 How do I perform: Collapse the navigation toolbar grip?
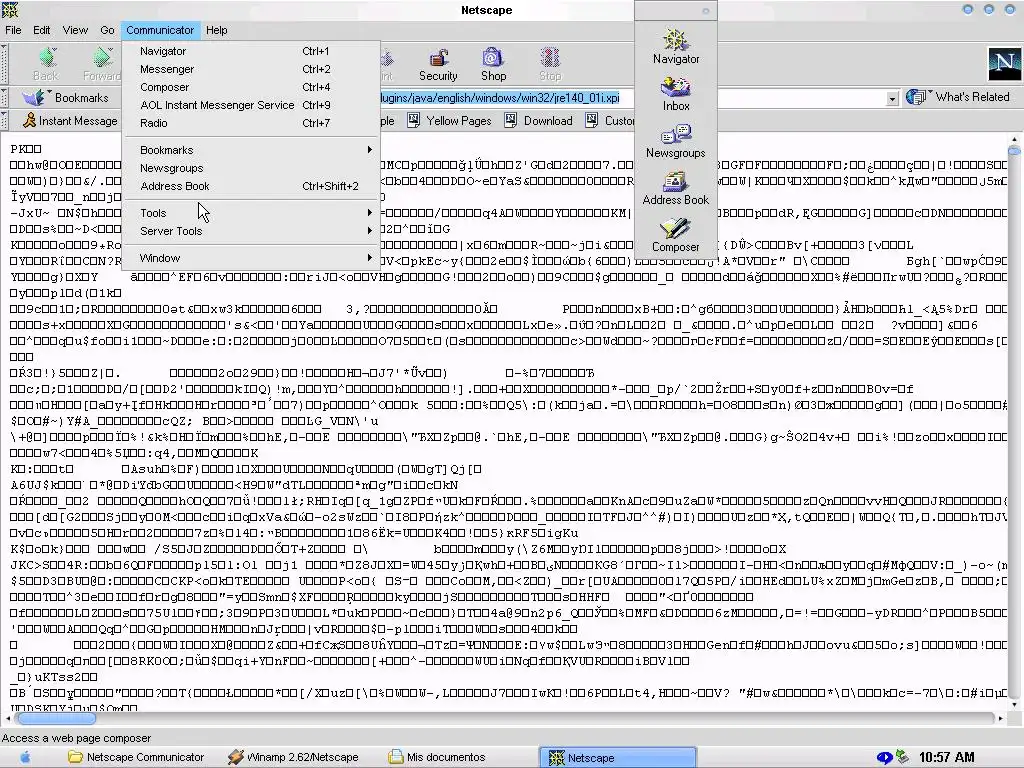point(4,63)
